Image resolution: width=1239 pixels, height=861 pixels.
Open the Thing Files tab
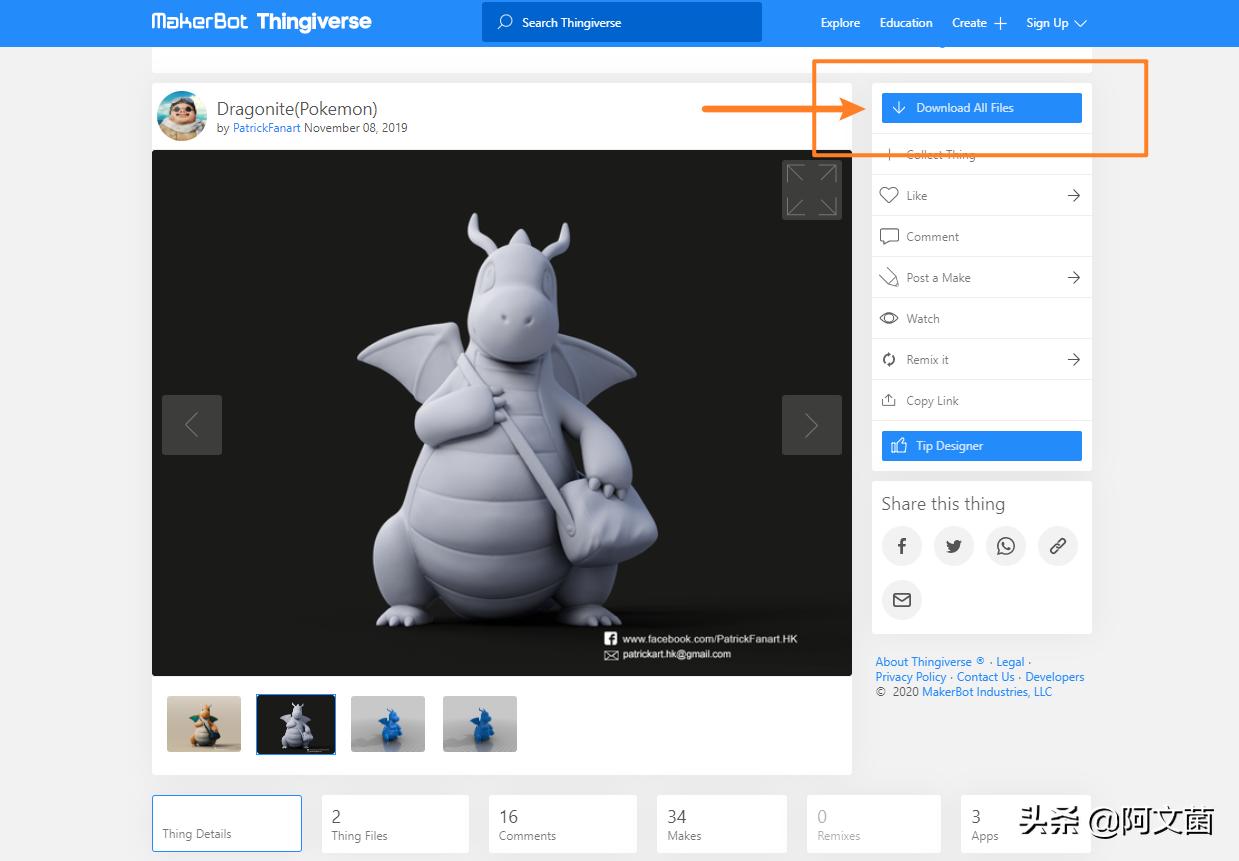point(395,824)
